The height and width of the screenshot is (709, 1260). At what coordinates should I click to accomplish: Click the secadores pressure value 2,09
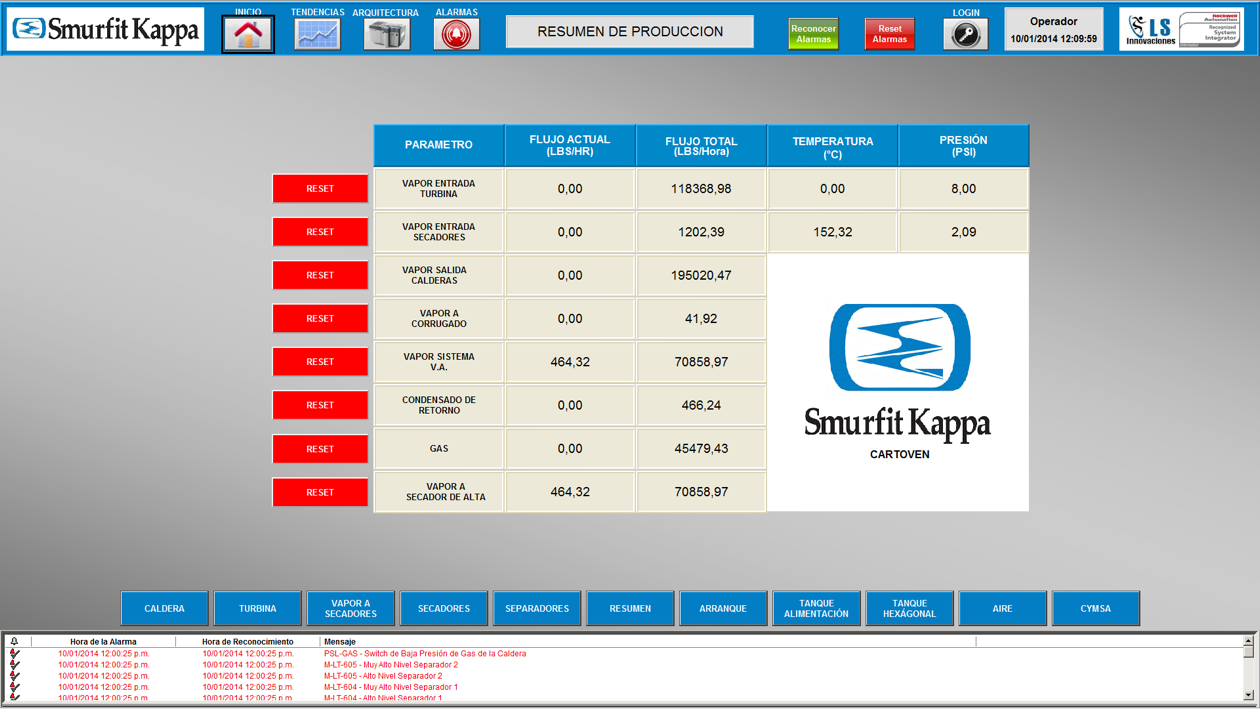[964, 232]
